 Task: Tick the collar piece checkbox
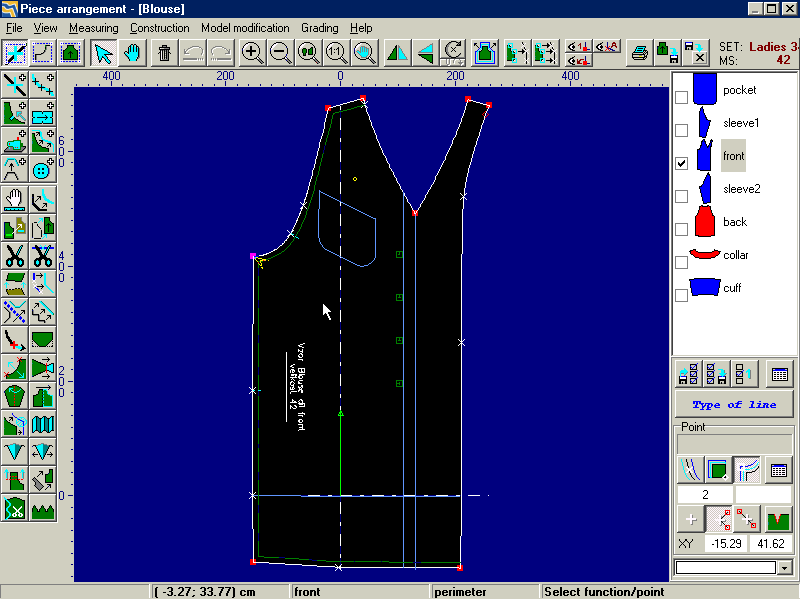[681, 262]
